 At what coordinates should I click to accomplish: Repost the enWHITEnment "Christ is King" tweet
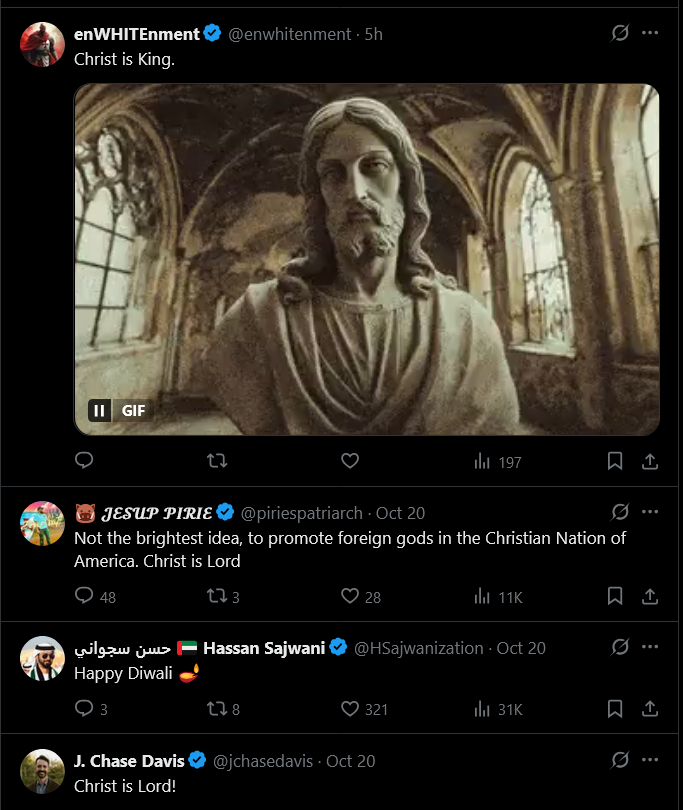(x=216, y=461)
